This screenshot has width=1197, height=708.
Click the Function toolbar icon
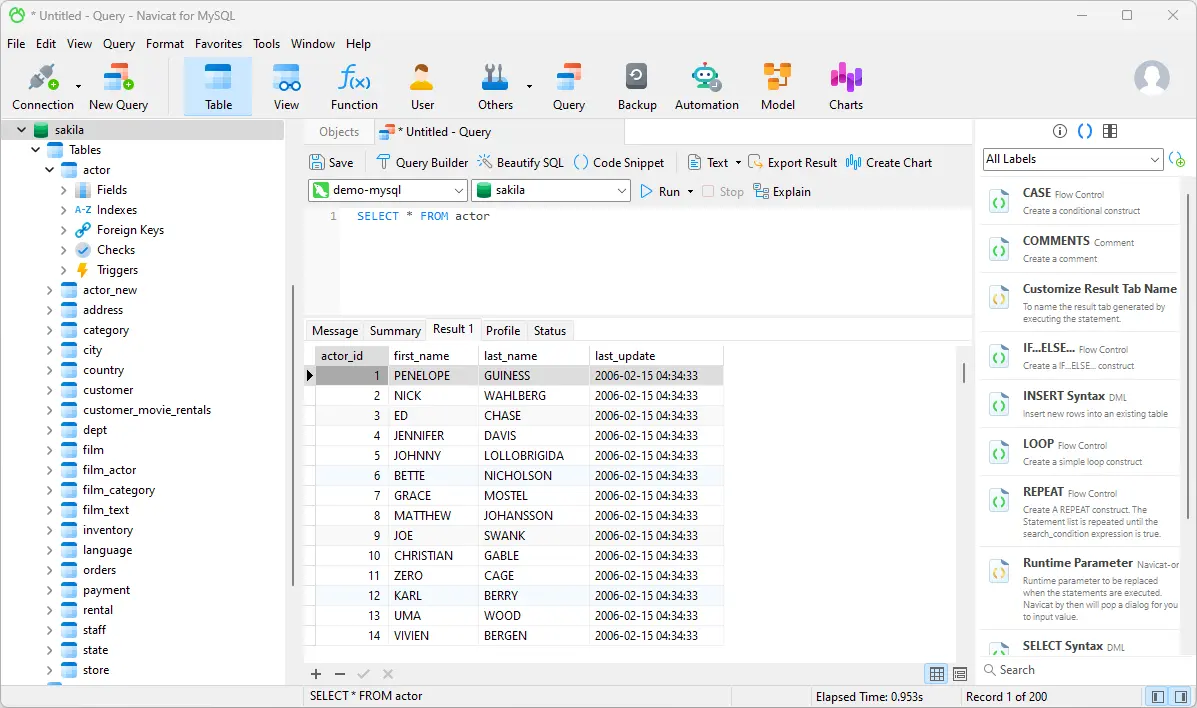(354, 86)
